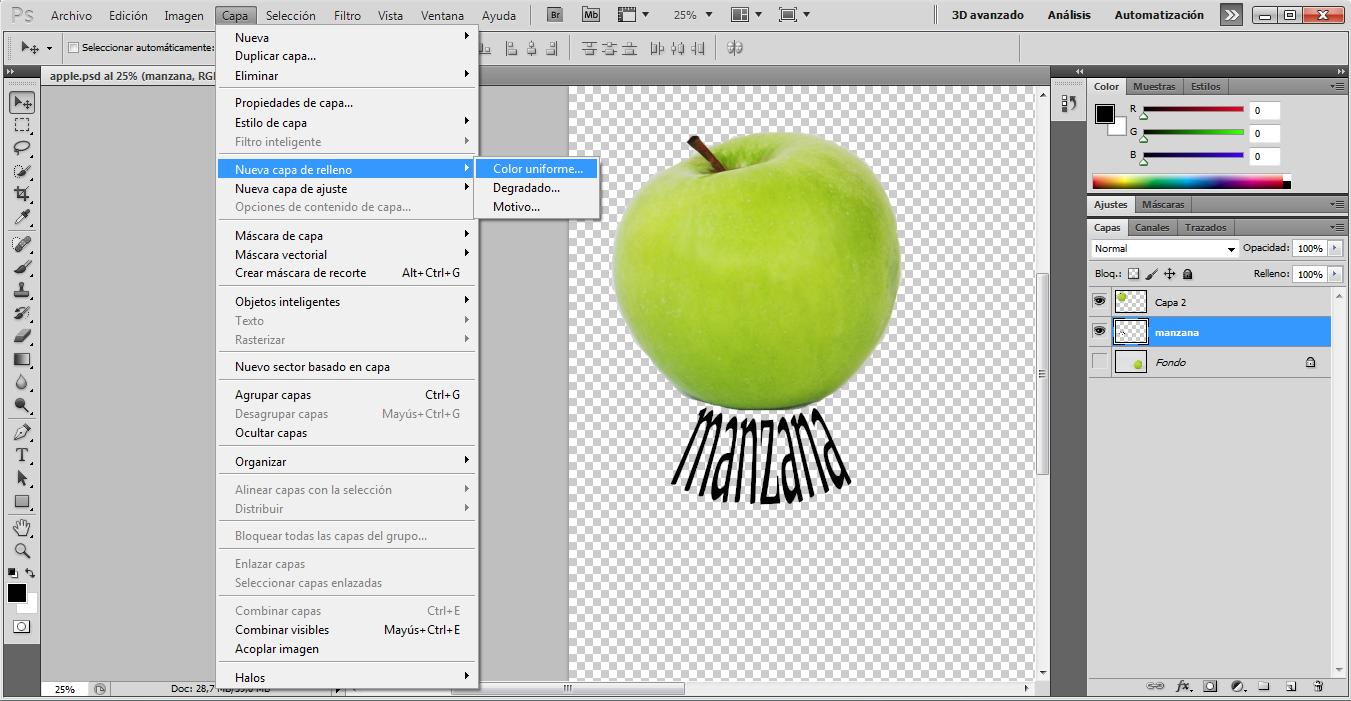Hide the Capa 2 layer
1351x701 pixels.
click(1099, 301)
